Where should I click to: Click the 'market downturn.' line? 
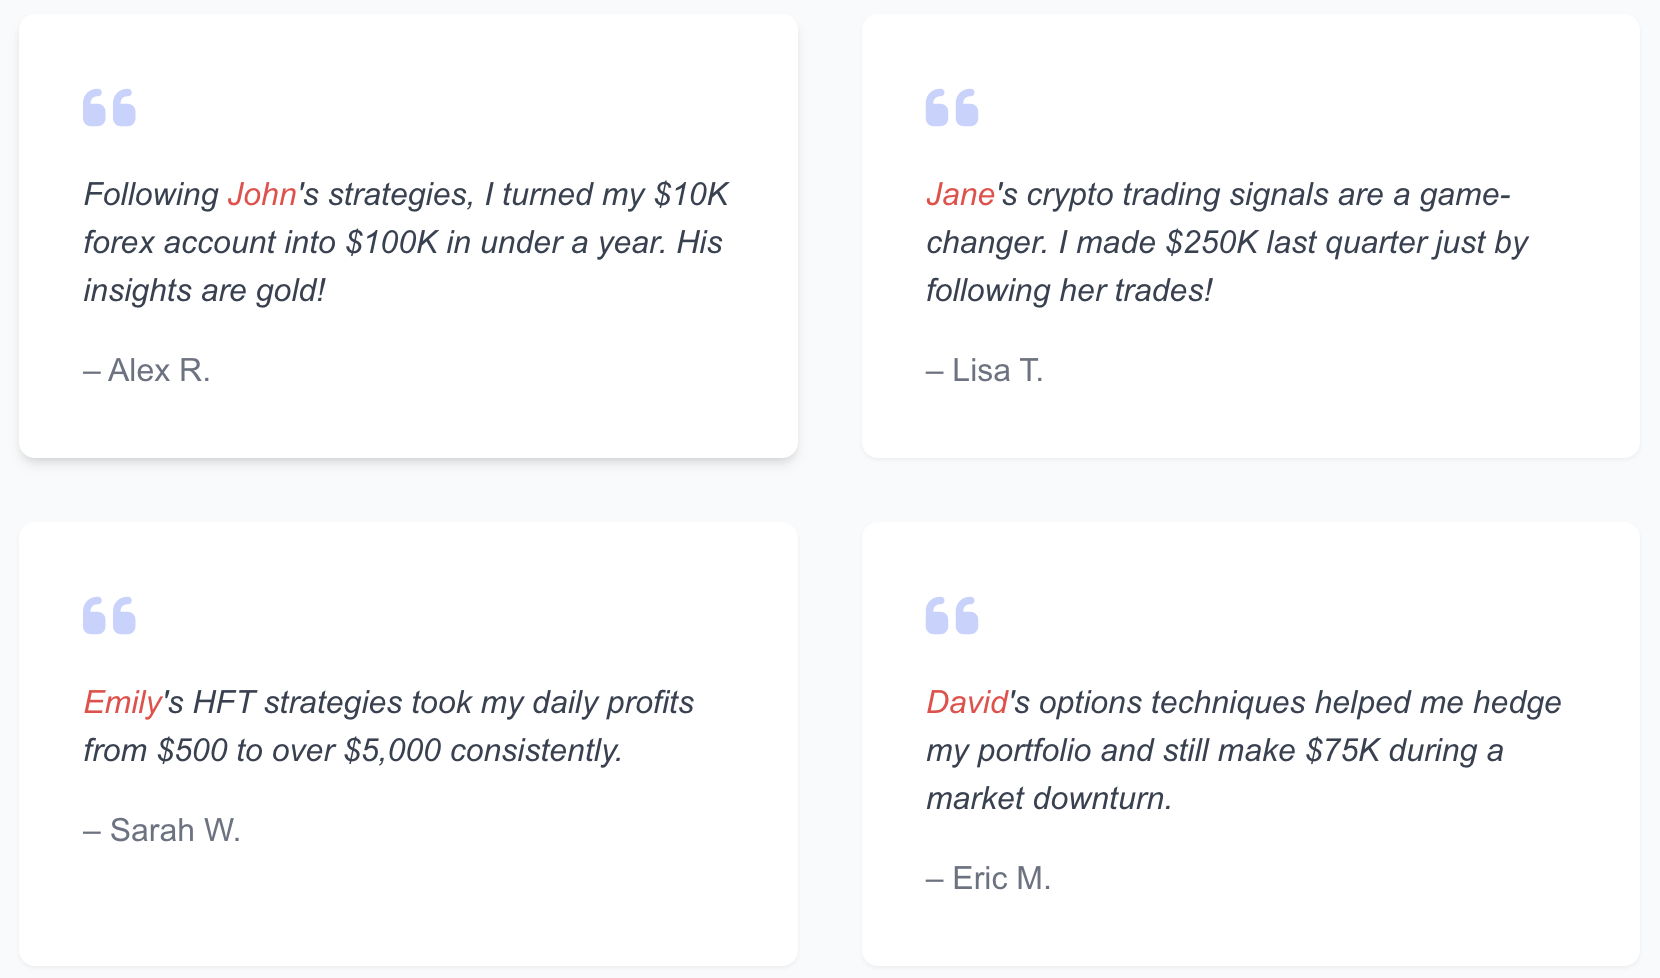coord(1049,798)
